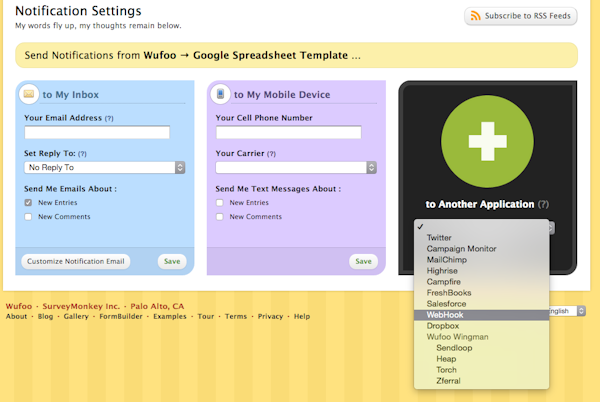Click the SurveyMonkey Inc. footer link
The height and width of the screenshot is (402, 600).
81,306
